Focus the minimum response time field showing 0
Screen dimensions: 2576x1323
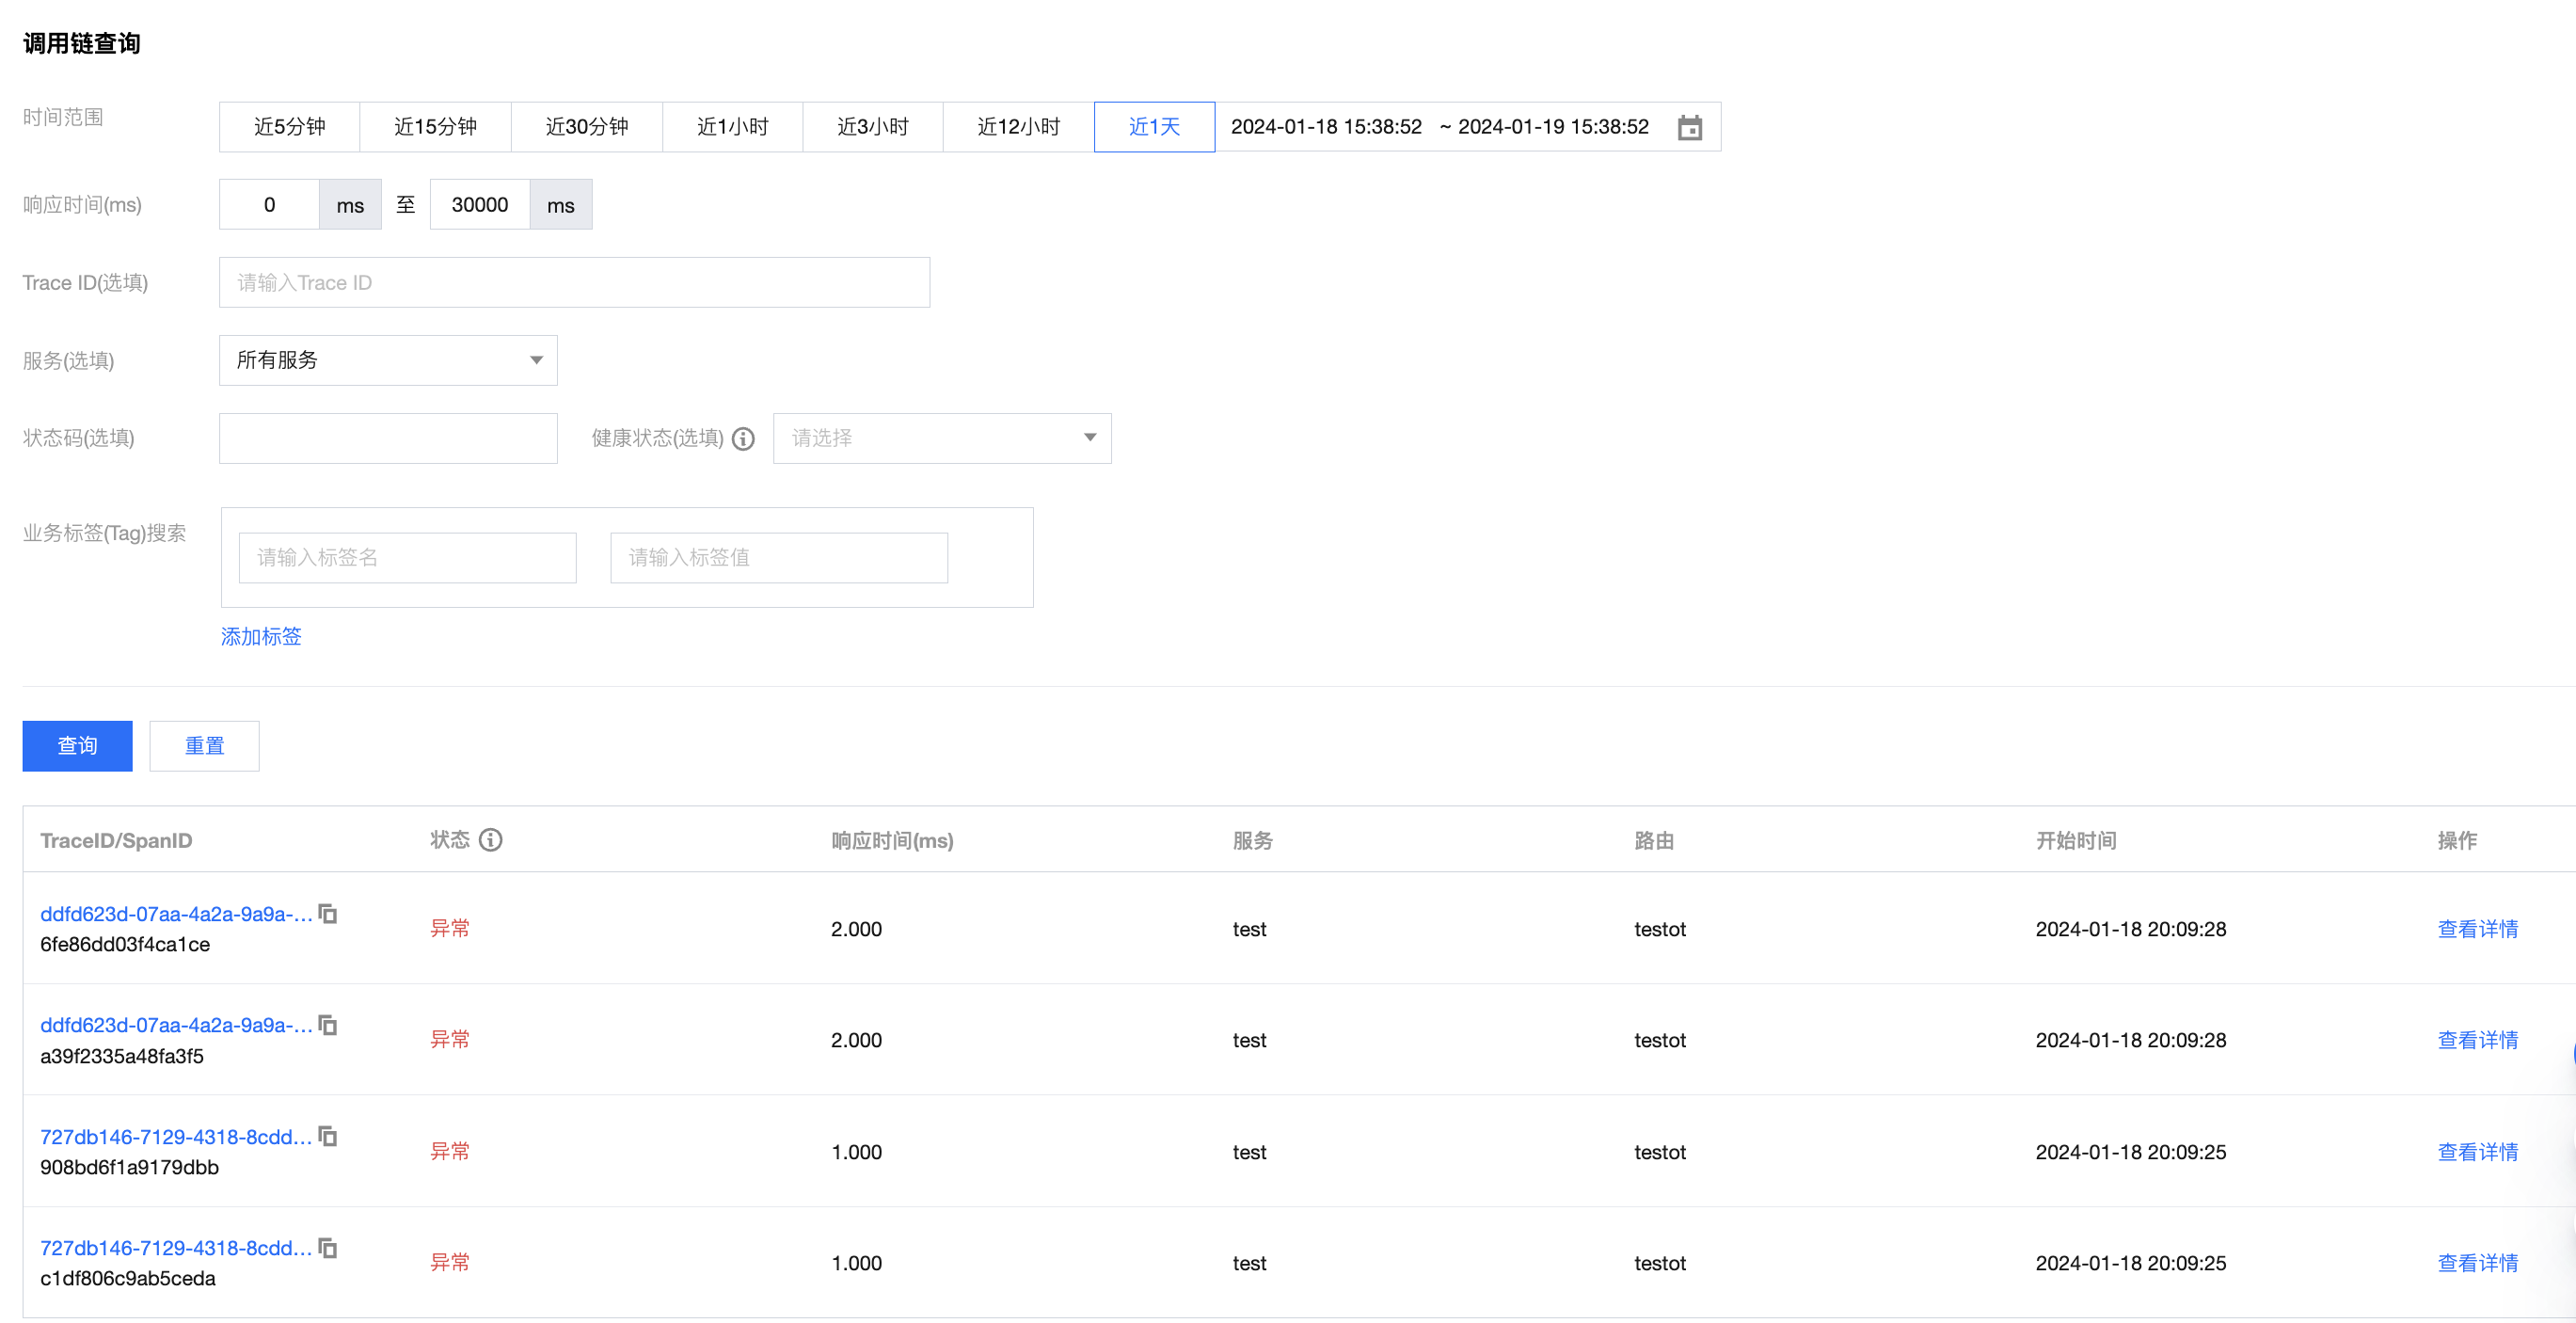[269, 205]
